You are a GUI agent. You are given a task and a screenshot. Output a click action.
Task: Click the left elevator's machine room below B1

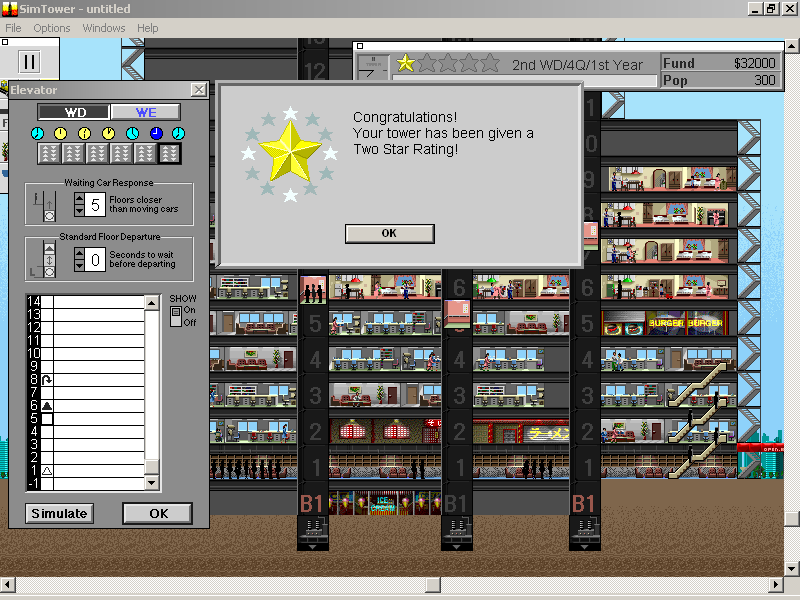[x=313, y=533]
